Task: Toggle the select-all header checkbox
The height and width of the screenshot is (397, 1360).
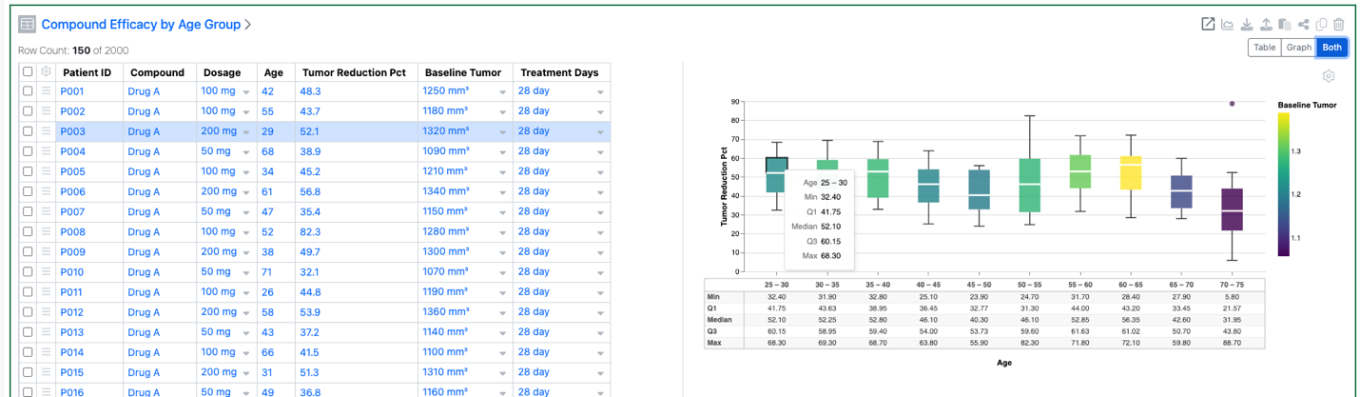Action: point(28,72)
